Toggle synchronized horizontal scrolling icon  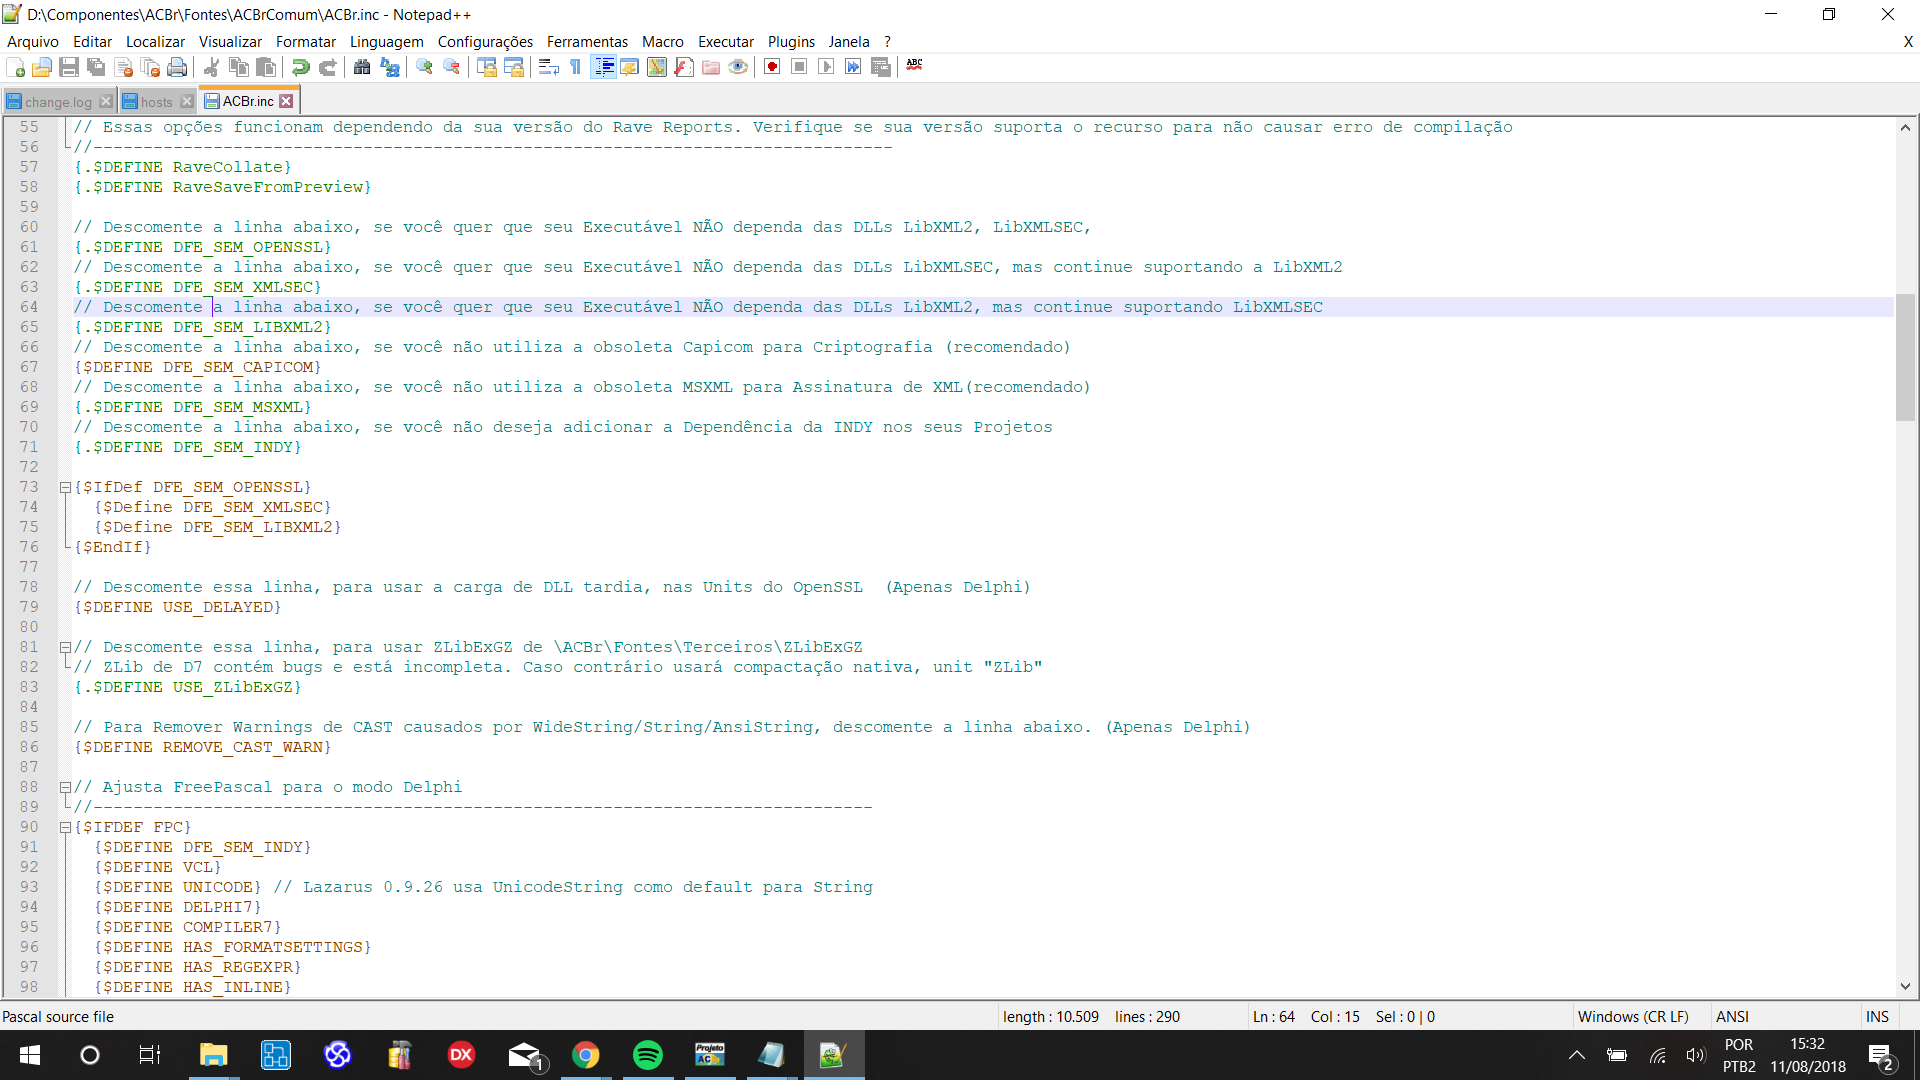514,67
